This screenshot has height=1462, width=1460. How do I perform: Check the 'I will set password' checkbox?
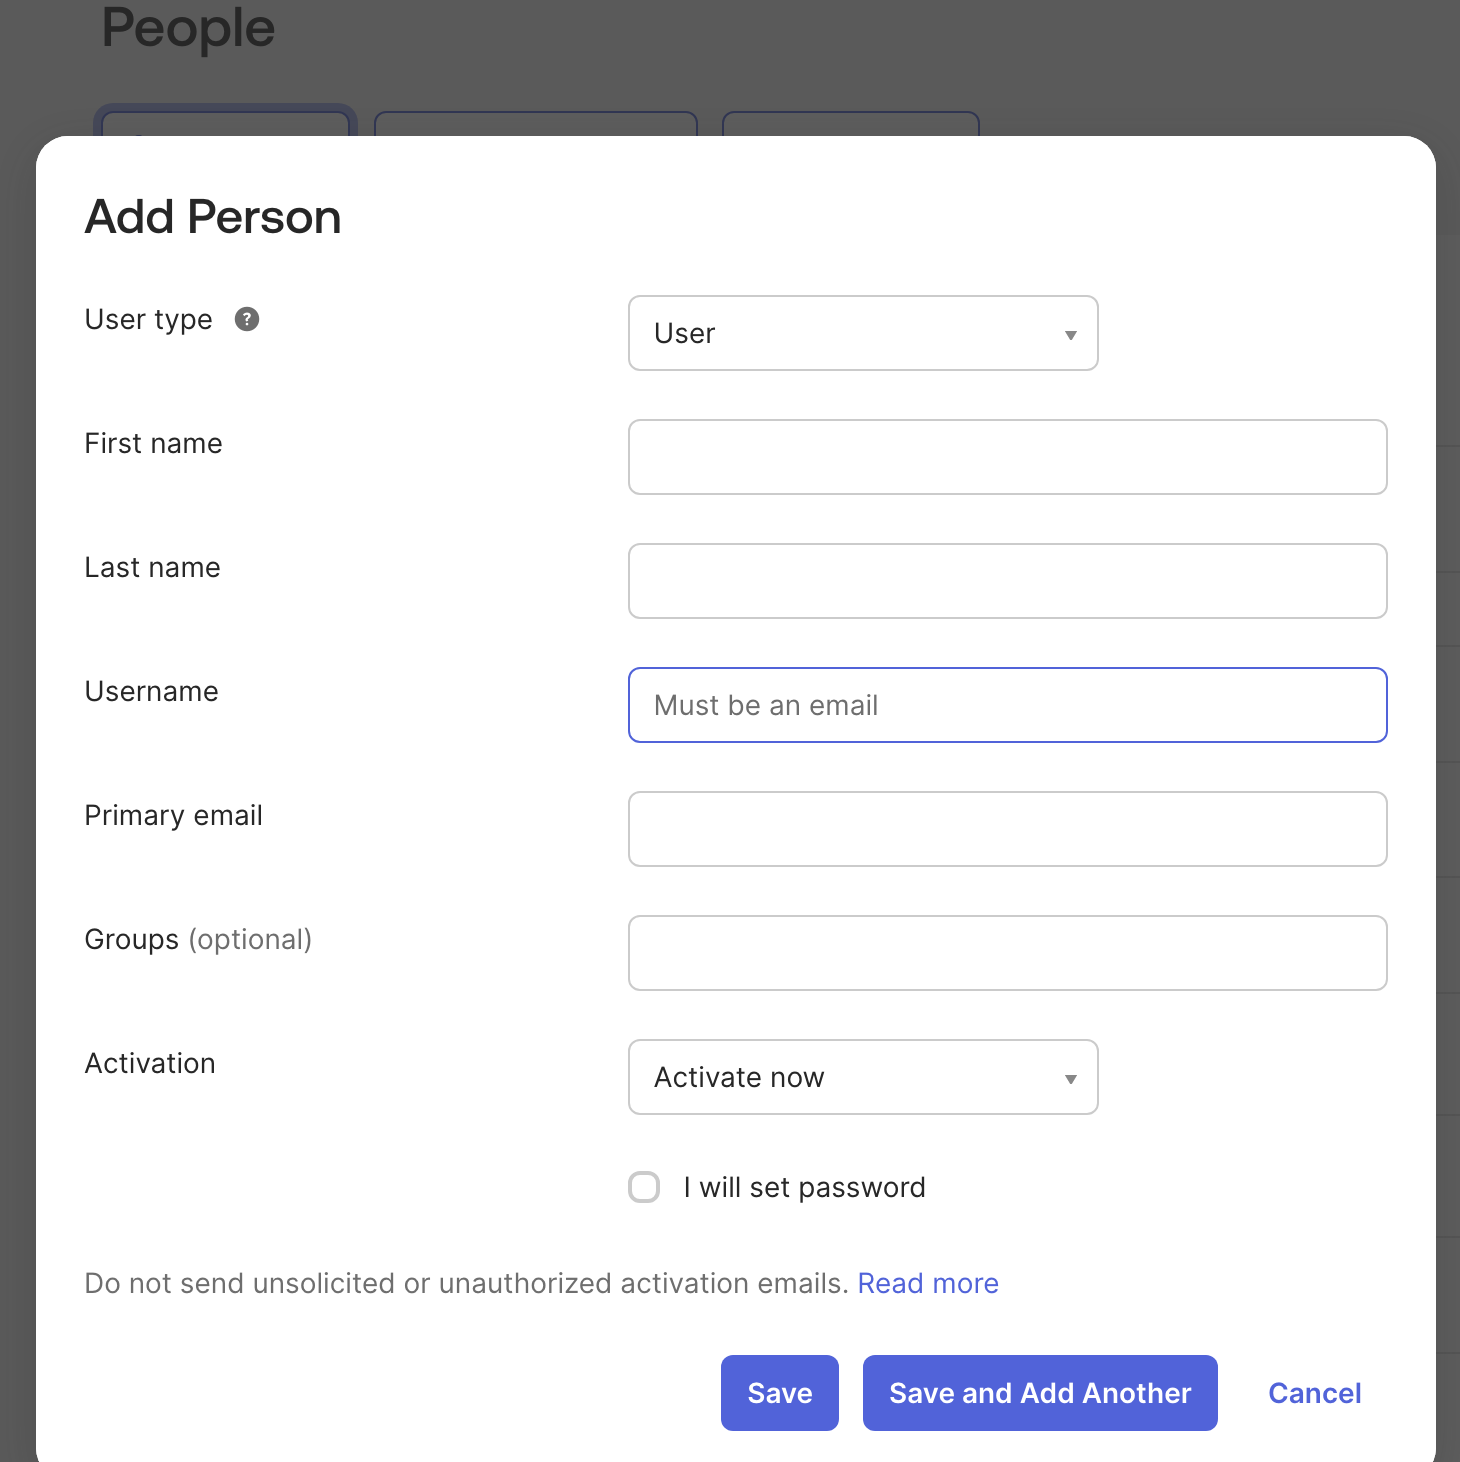point(644,1187)
